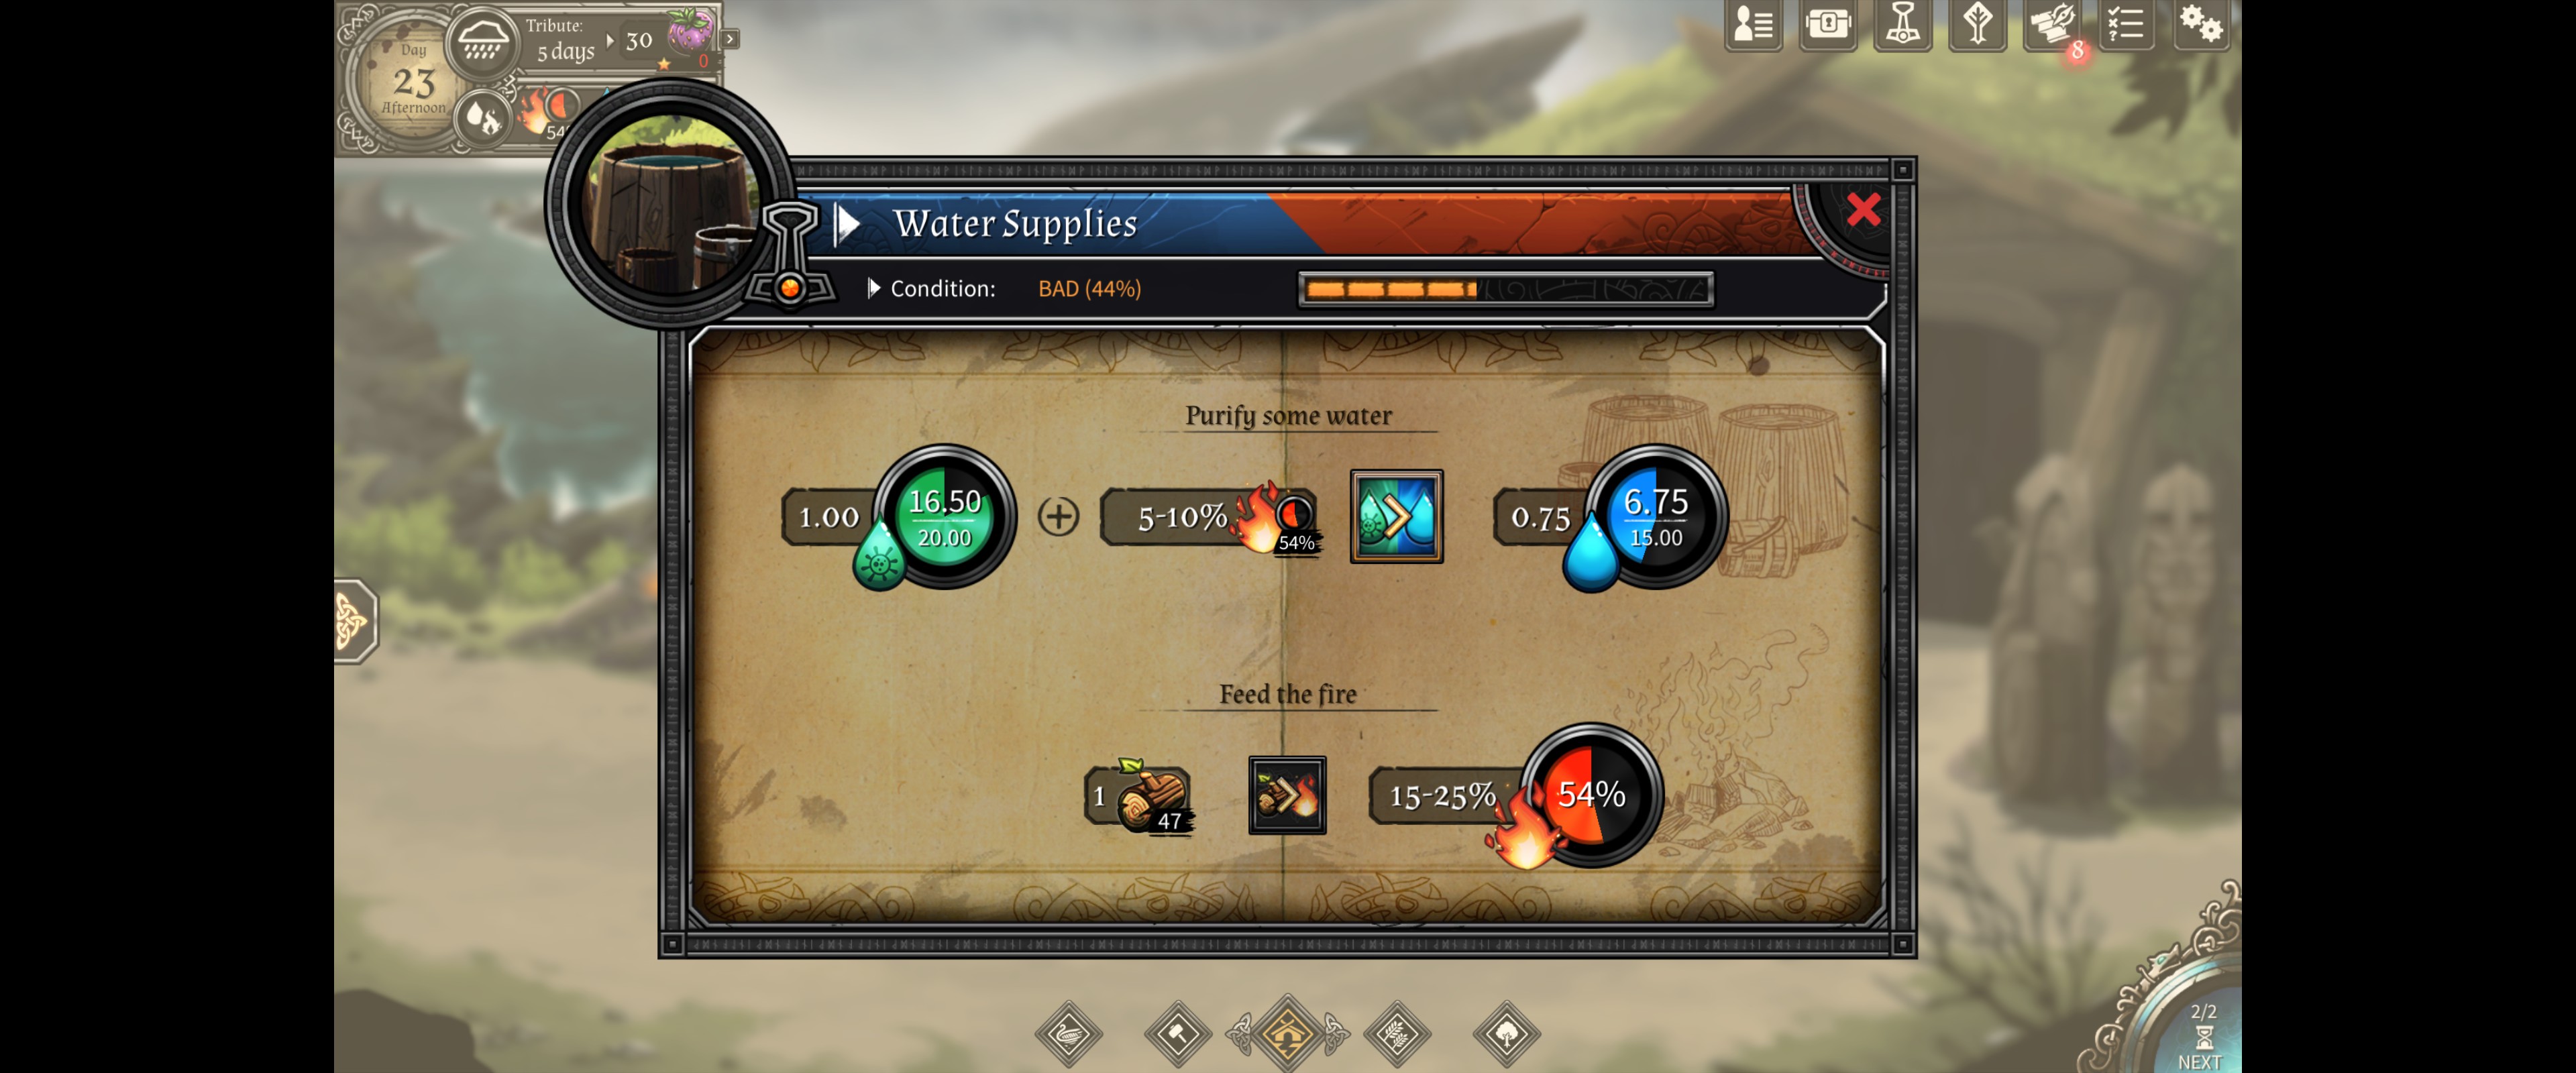Click the feed-the-fire wood conversion icon
The height and width of the screenshot is (1073, 2576).
1287,795
